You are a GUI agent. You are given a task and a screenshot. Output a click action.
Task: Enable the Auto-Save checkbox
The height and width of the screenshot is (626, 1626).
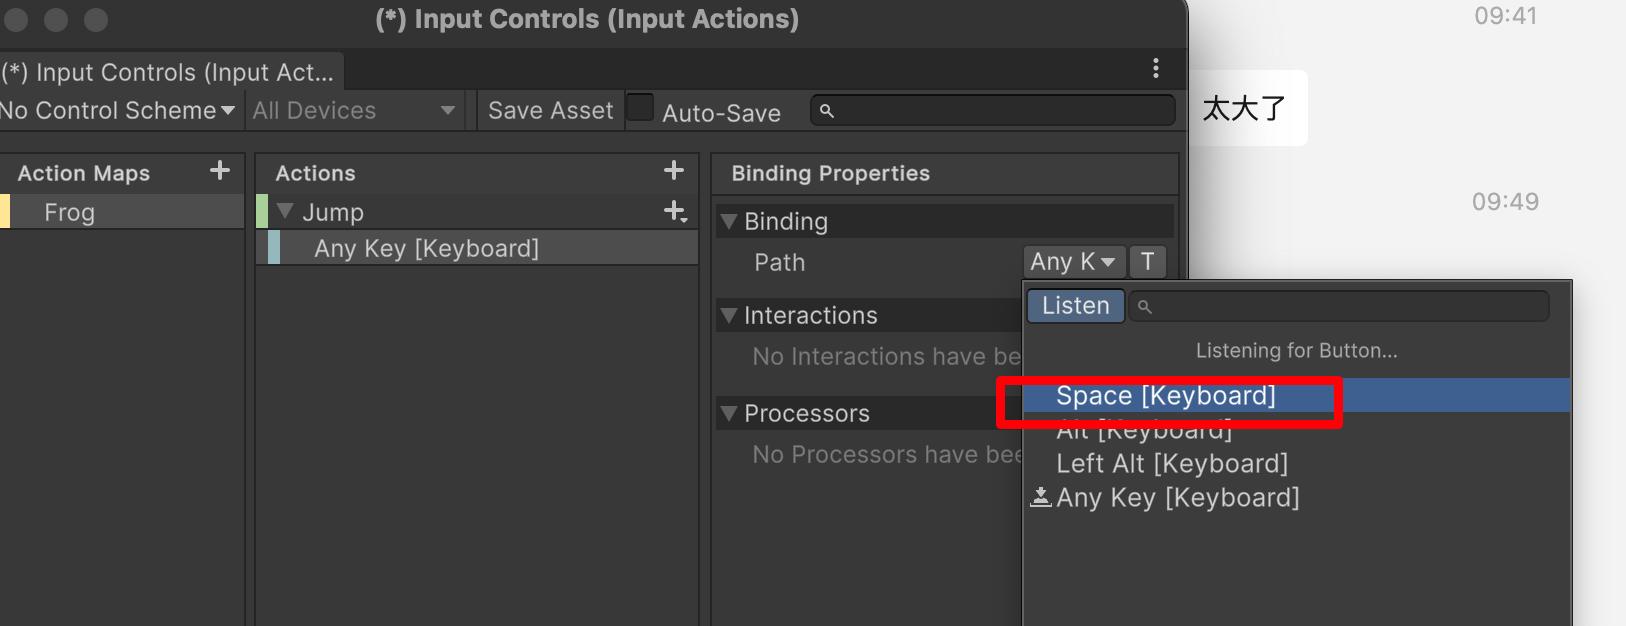coord(640,107)
